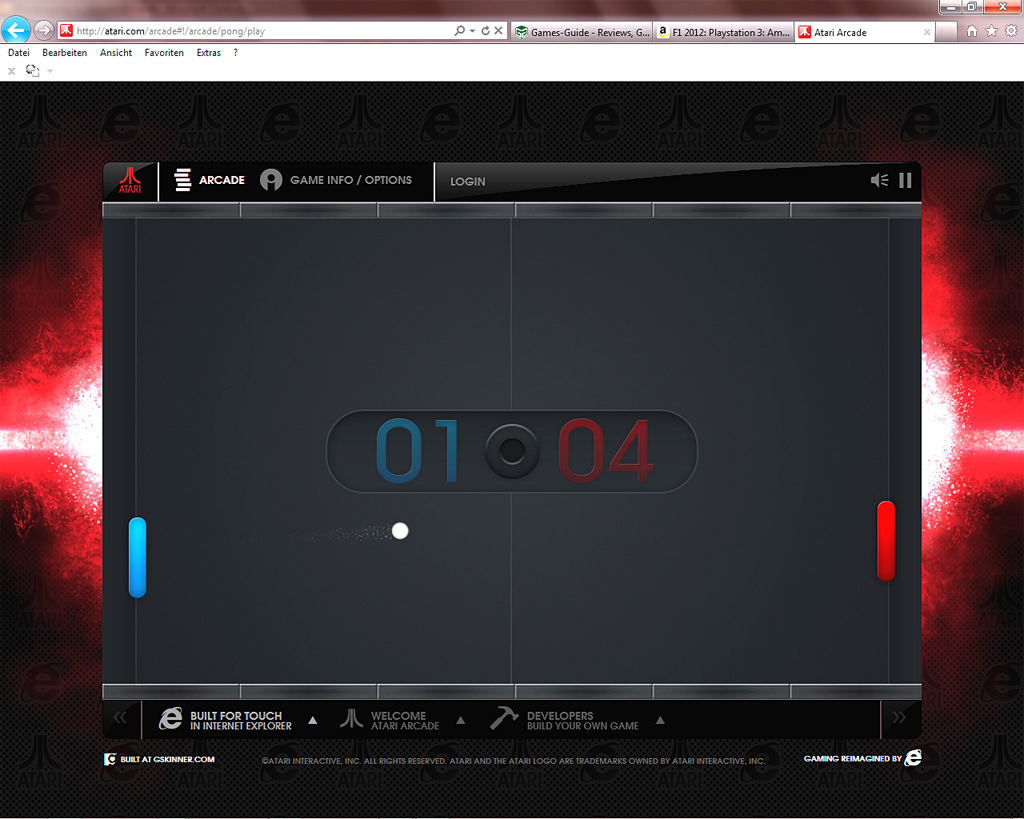Click the blue left paddle

pyautogui.click(x=137, y=557)
